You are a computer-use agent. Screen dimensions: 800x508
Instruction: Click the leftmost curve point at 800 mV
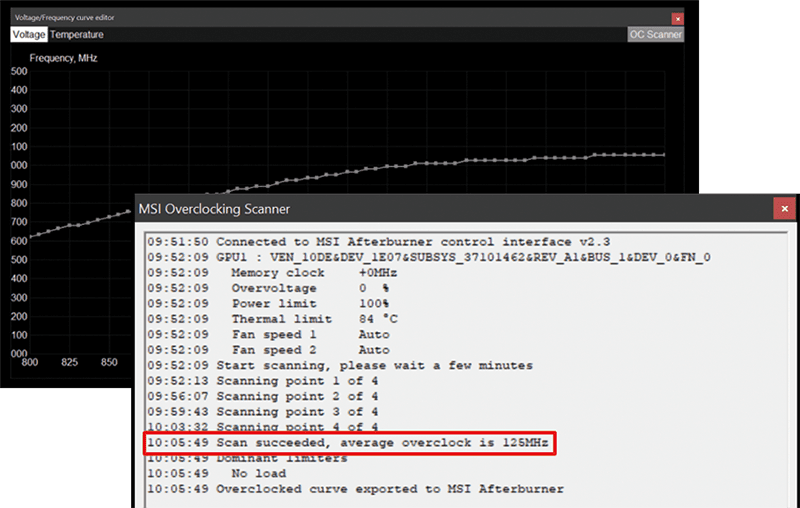[x=30, y=237]
